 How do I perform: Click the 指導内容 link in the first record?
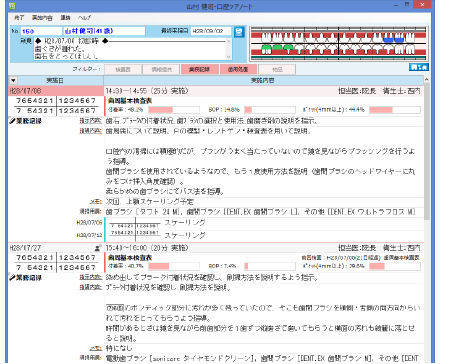90,131
